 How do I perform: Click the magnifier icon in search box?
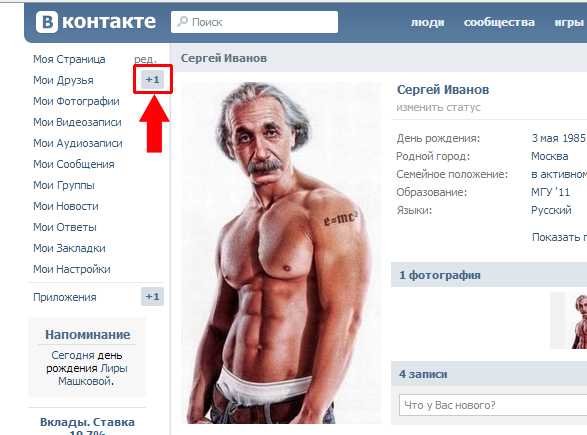pyautogui.click(x=183, y=21)
